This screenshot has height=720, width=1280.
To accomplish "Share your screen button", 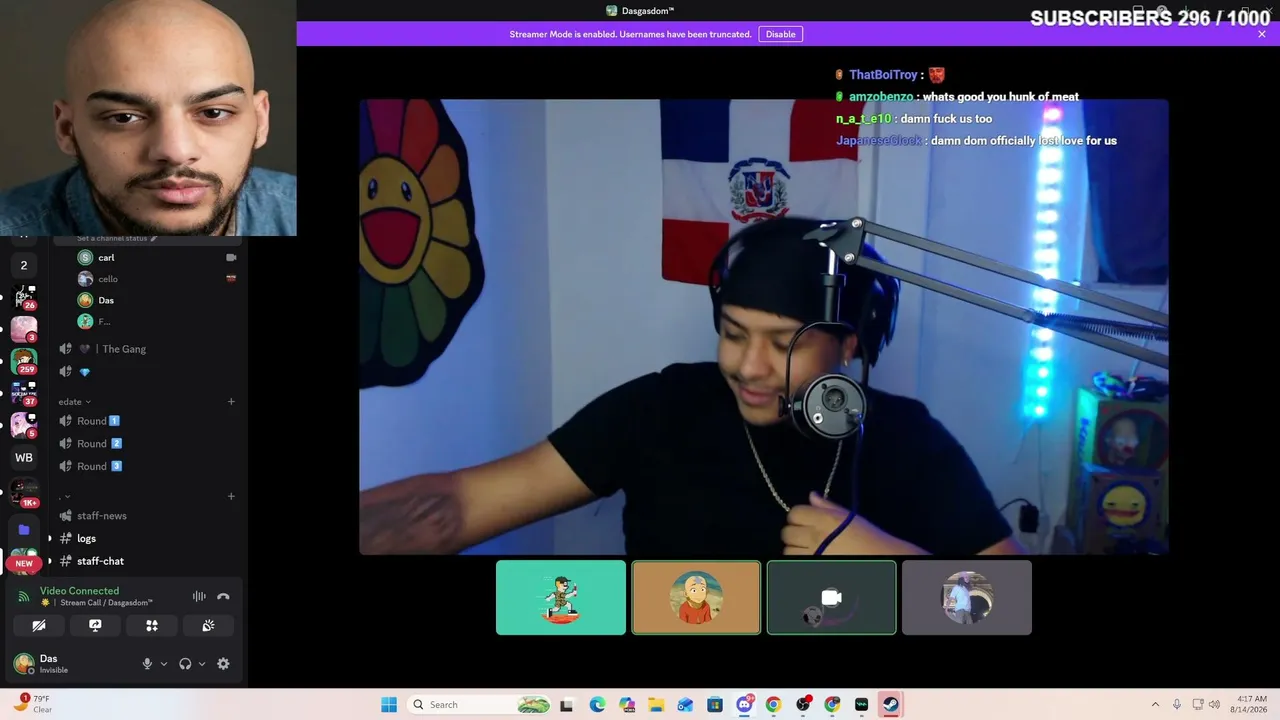I will coord(95,625).
